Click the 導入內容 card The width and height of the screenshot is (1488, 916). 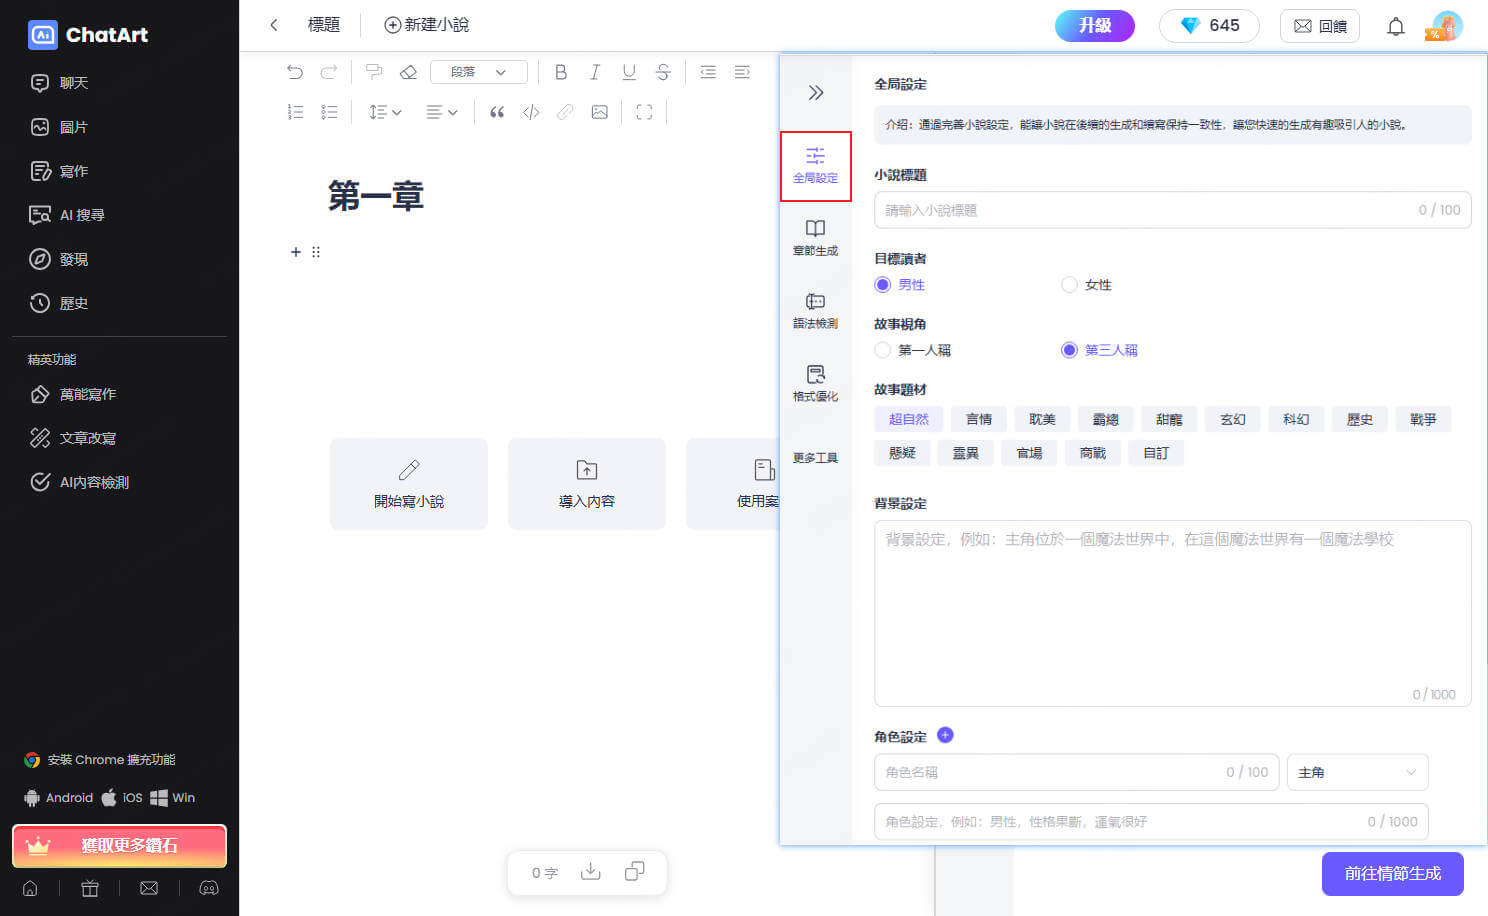587,484
